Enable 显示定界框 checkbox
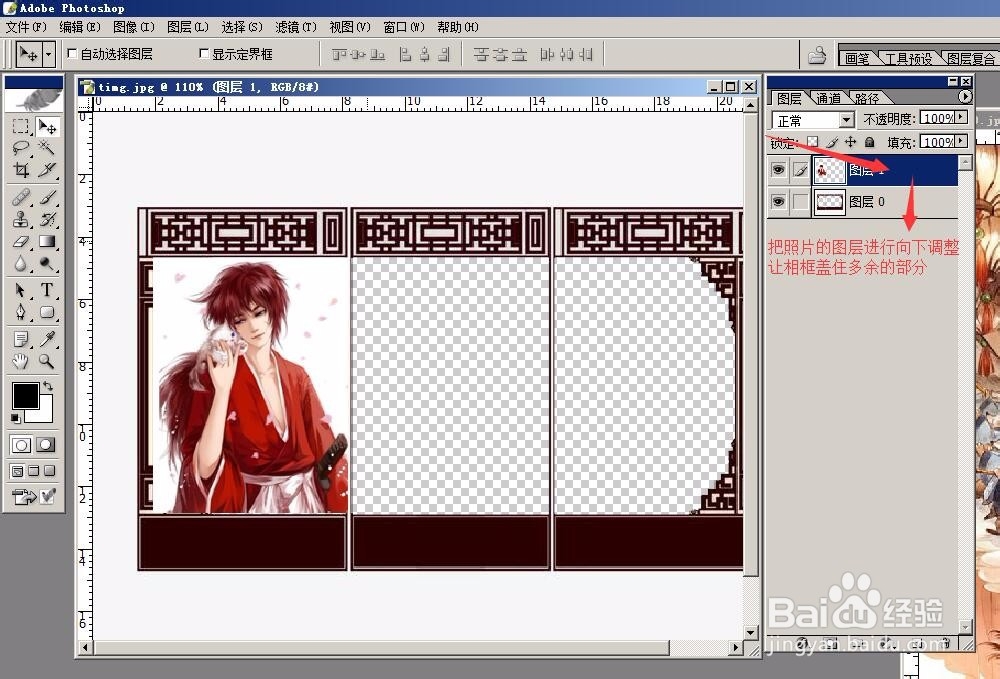Screen dimensions: 1000x679 point(204,54)
